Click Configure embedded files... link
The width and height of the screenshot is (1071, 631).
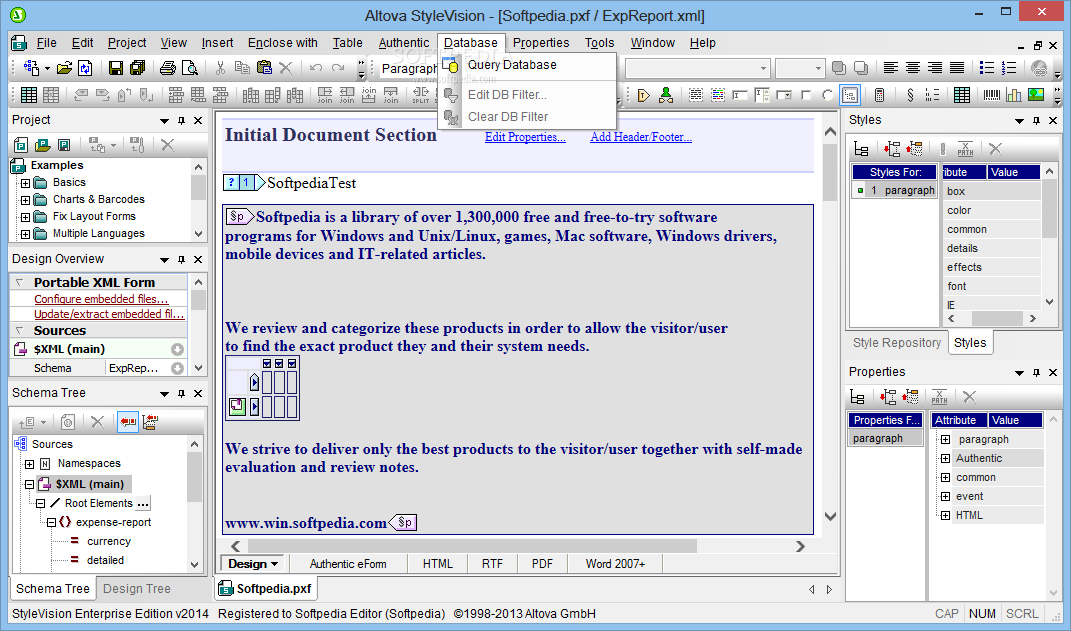(101, 299)
